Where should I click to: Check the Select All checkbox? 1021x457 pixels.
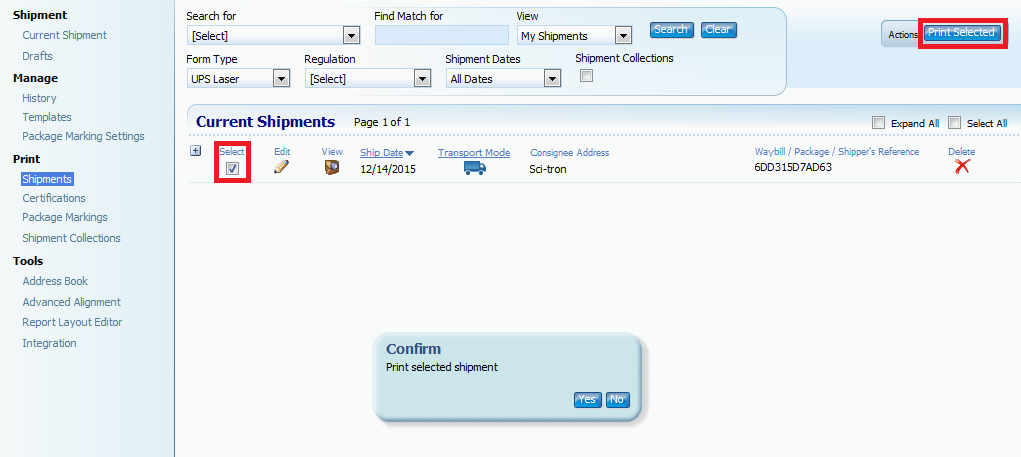click(x=954, y=123)
